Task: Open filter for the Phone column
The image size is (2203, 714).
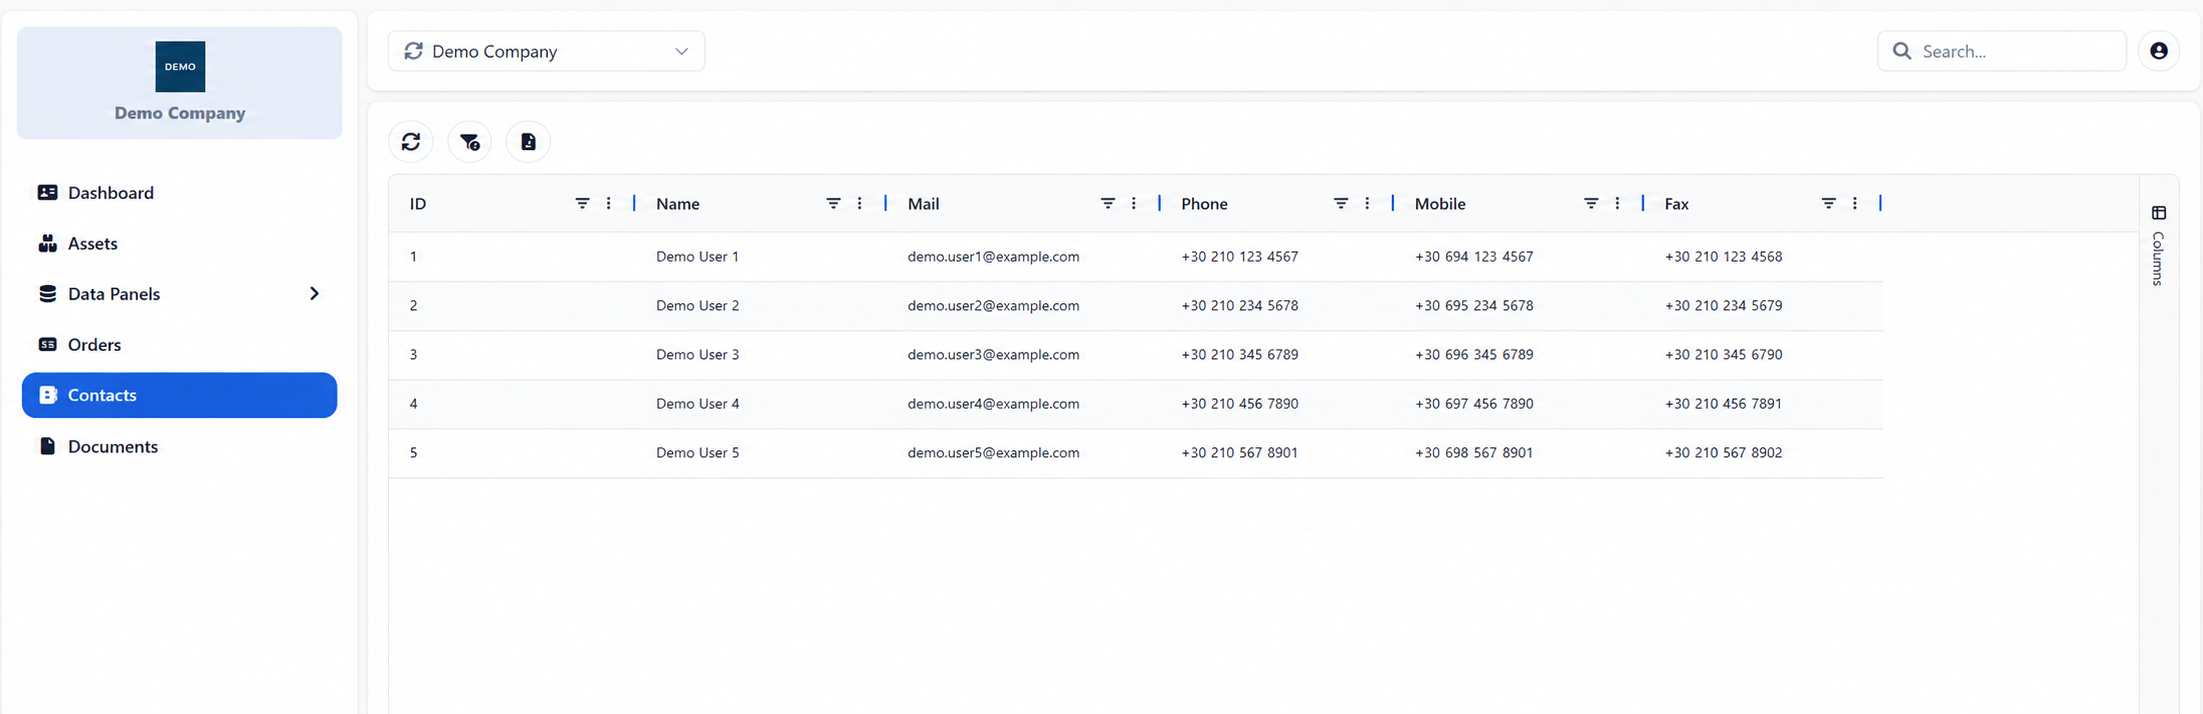Action: click(x=1341, y=203)
